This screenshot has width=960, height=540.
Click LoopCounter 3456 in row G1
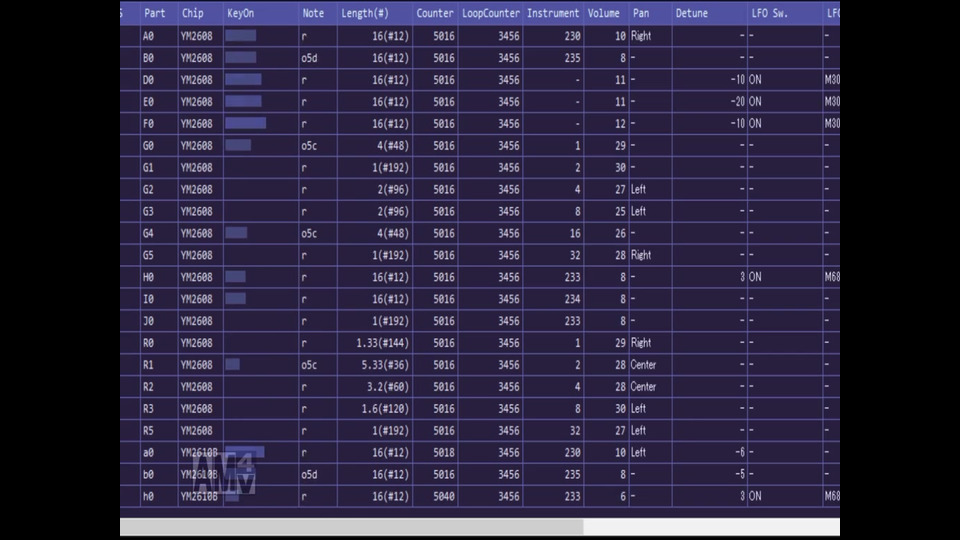click(509, 168)
